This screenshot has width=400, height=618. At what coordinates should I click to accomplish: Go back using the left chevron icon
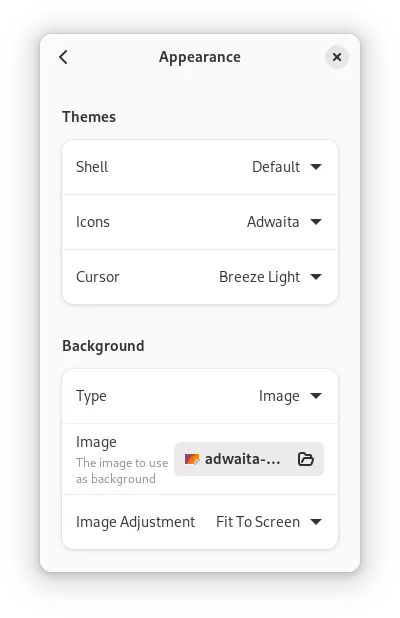point(63,57)
